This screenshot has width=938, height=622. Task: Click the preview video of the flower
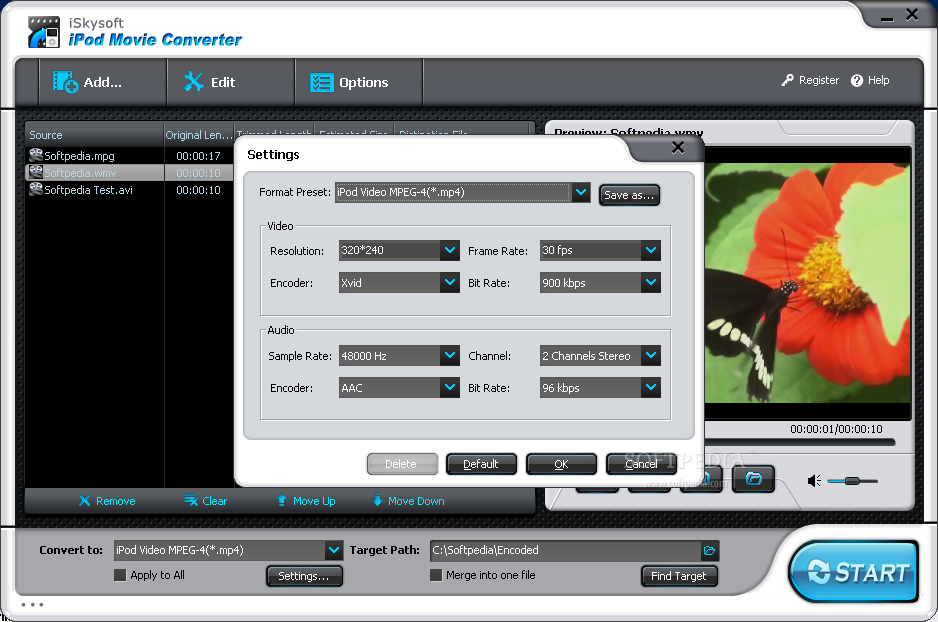pos(808,282)
